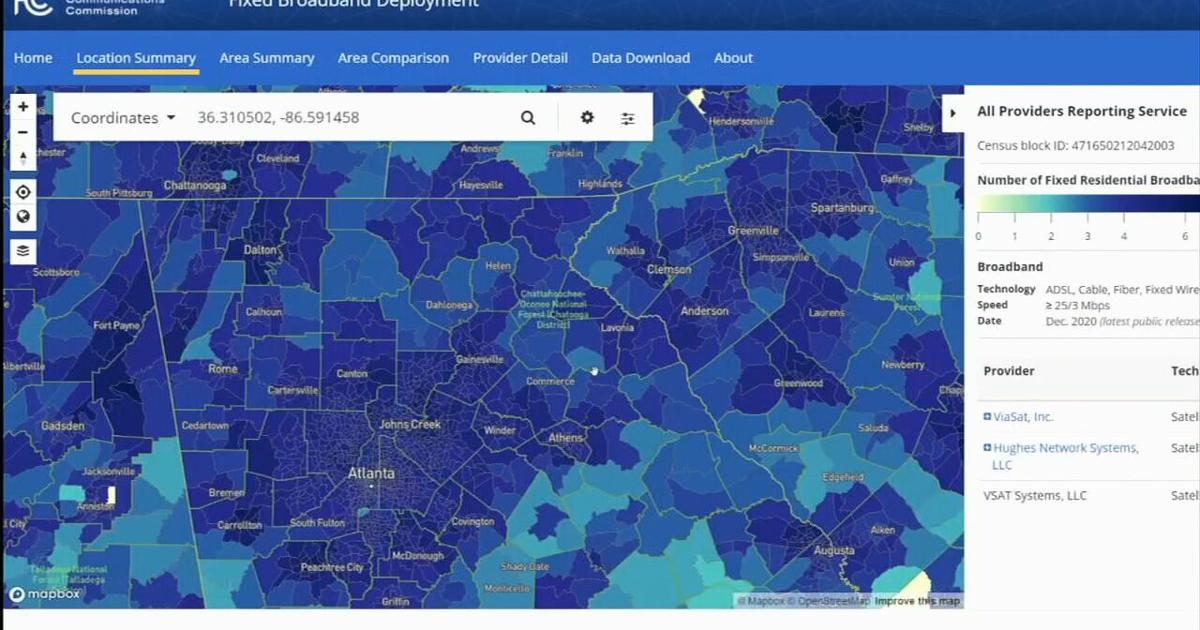Expand the ViaSat, Inc. provider row
The height and width of the screenshot is (630, 1200).
(987, 417)
